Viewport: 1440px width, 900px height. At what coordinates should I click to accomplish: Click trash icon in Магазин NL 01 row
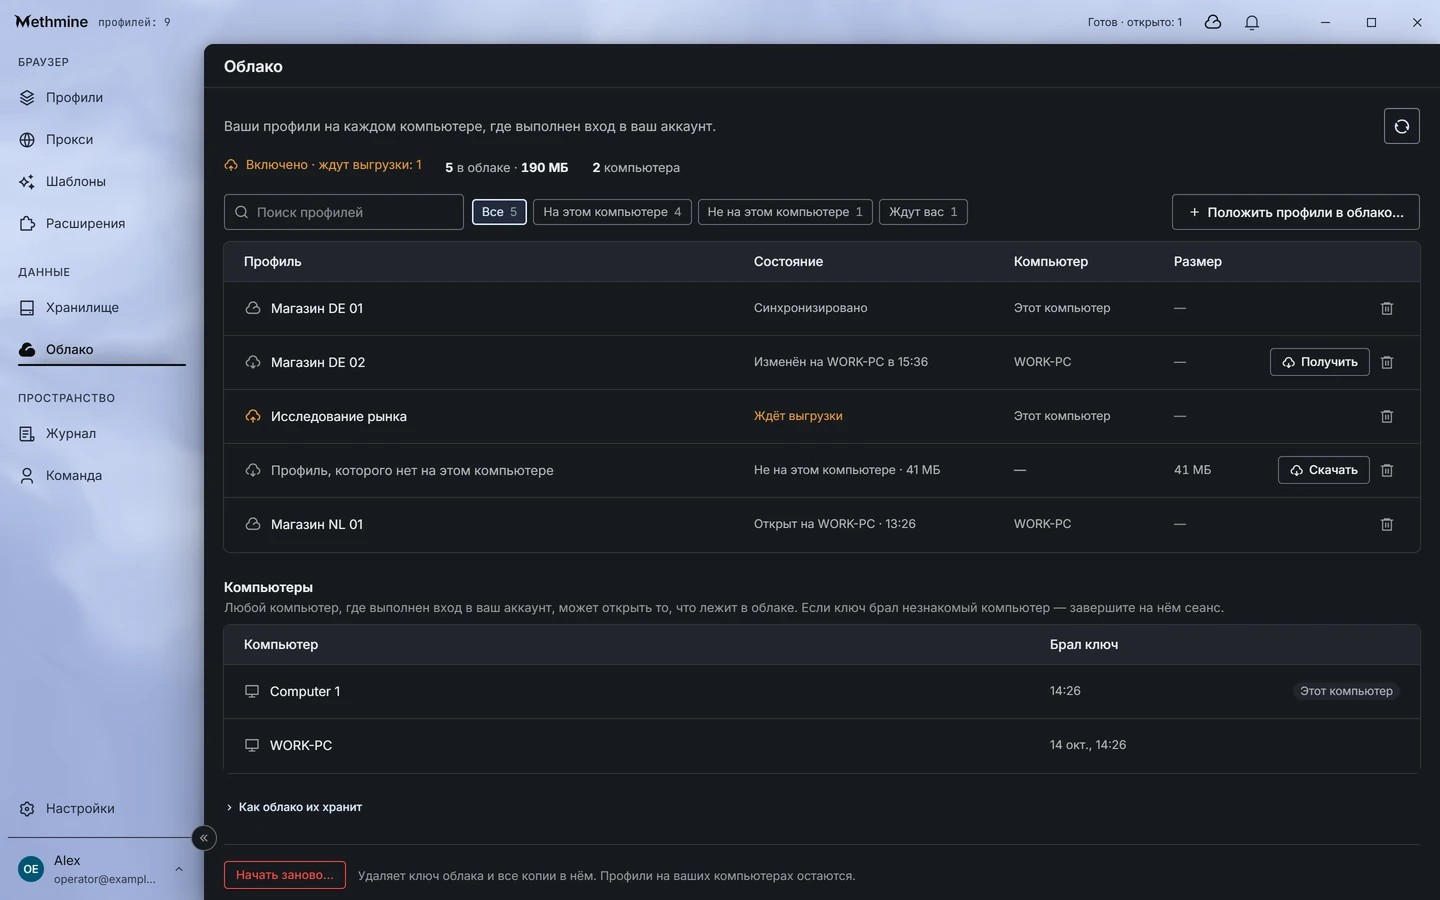point(1387,524)
